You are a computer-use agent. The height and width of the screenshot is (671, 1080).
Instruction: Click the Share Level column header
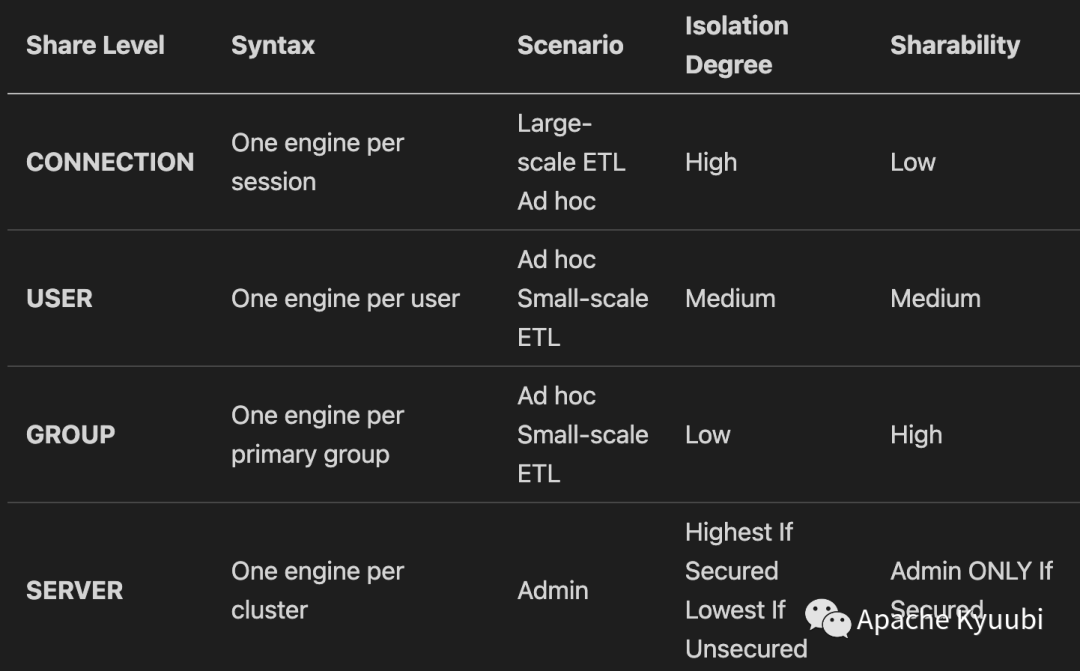click(x=95, y=45)
